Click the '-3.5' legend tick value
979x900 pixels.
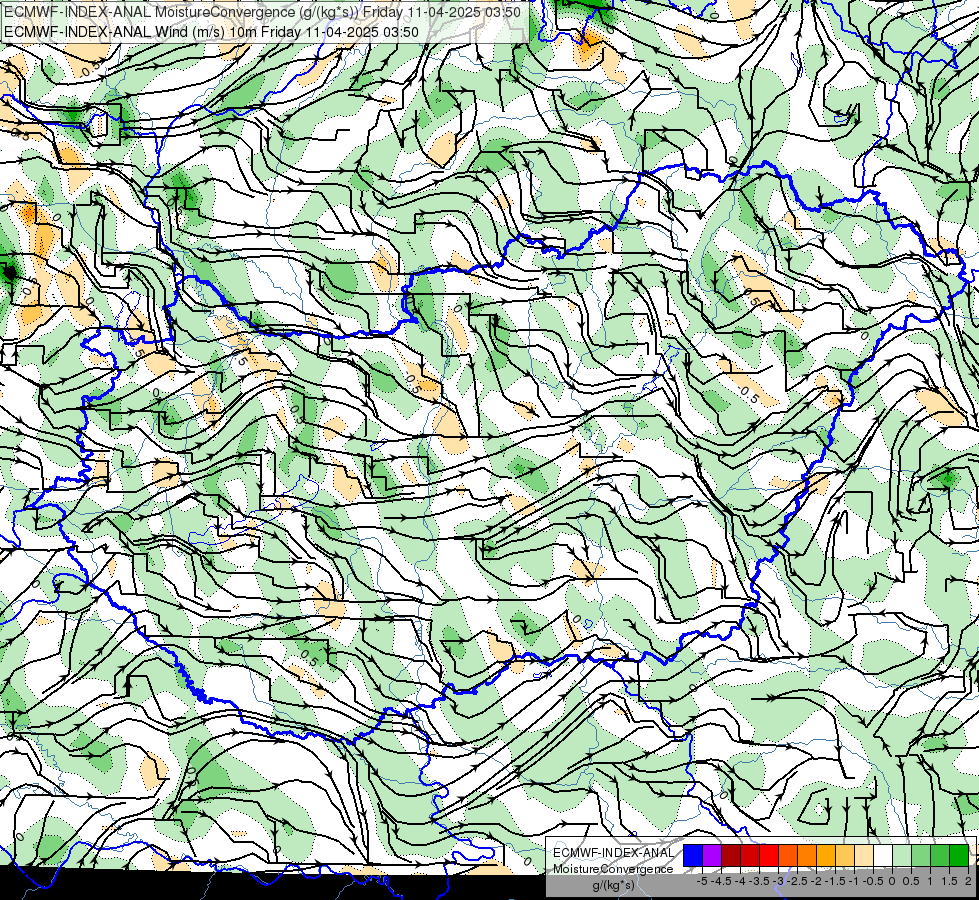pyautogui.click(x=759, y=881)
